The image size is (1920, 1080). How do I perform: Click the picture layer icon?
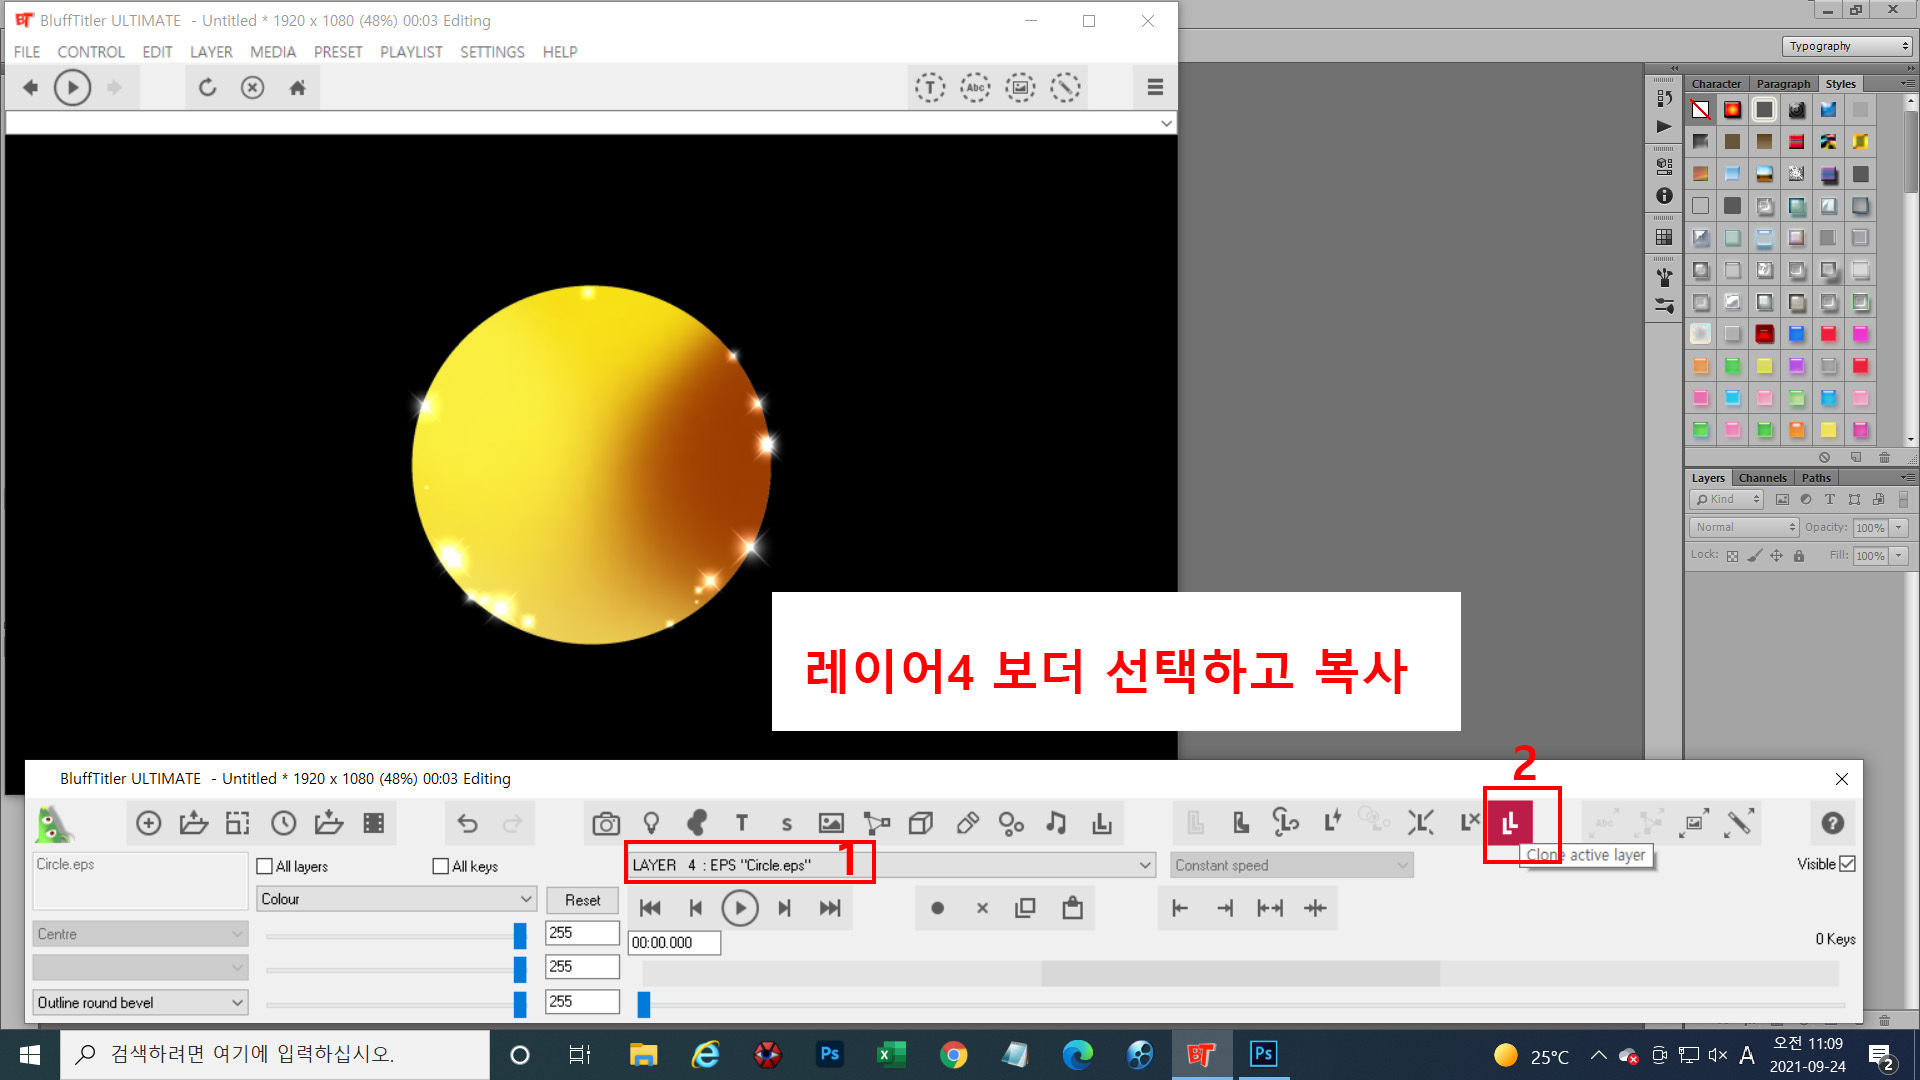point(831,823)
